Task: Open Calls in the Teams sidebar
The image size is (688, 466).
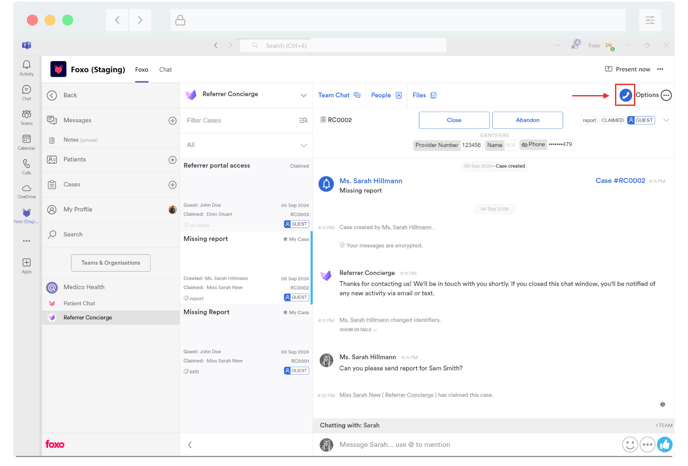Action: [26, 166]
